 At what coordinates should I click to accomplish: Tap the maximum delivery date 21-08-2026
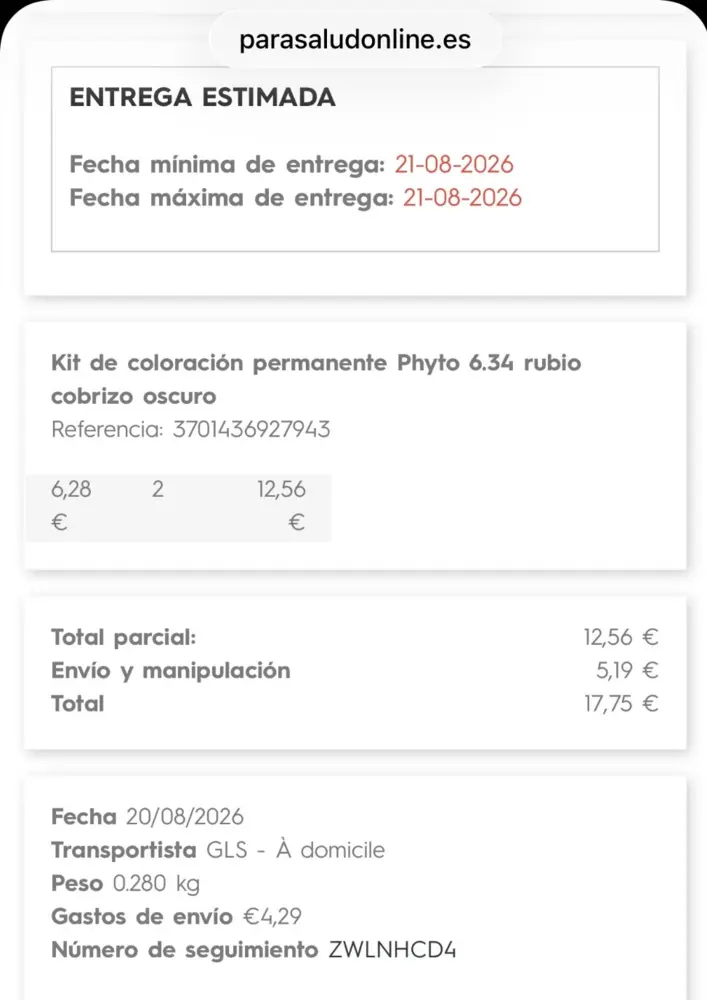coord(462,198)
